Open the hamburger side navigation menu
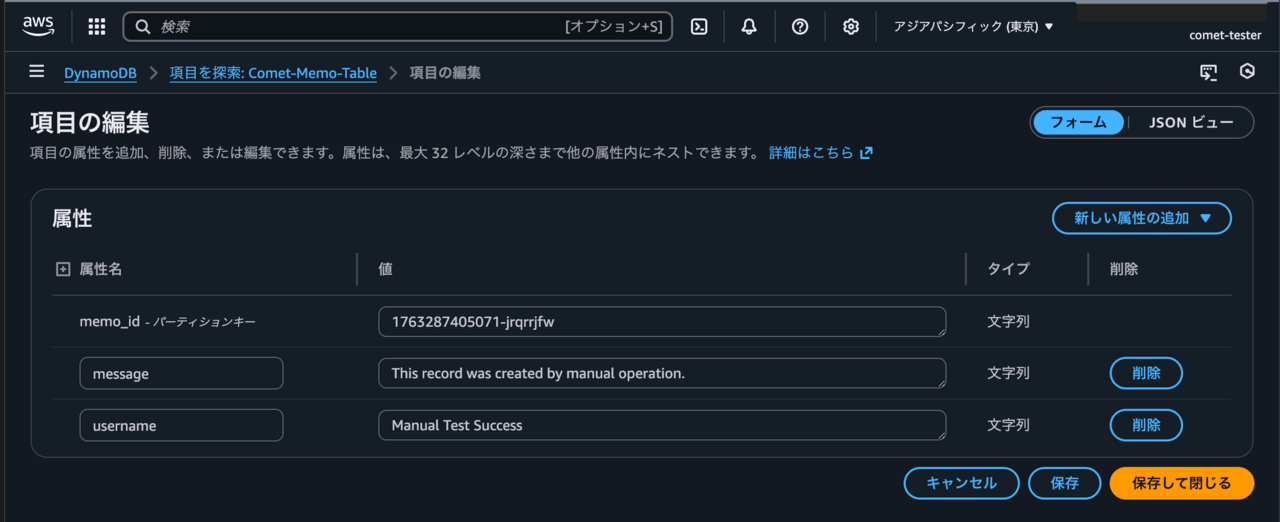The height and width of the screenshot is (522, 1280). pyautogui.click(x=37, y=72)
